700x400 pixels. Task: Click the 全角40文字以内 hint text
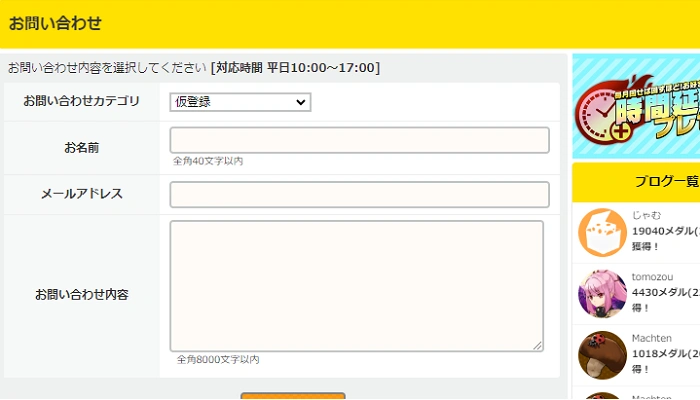[x=208, y=161]
